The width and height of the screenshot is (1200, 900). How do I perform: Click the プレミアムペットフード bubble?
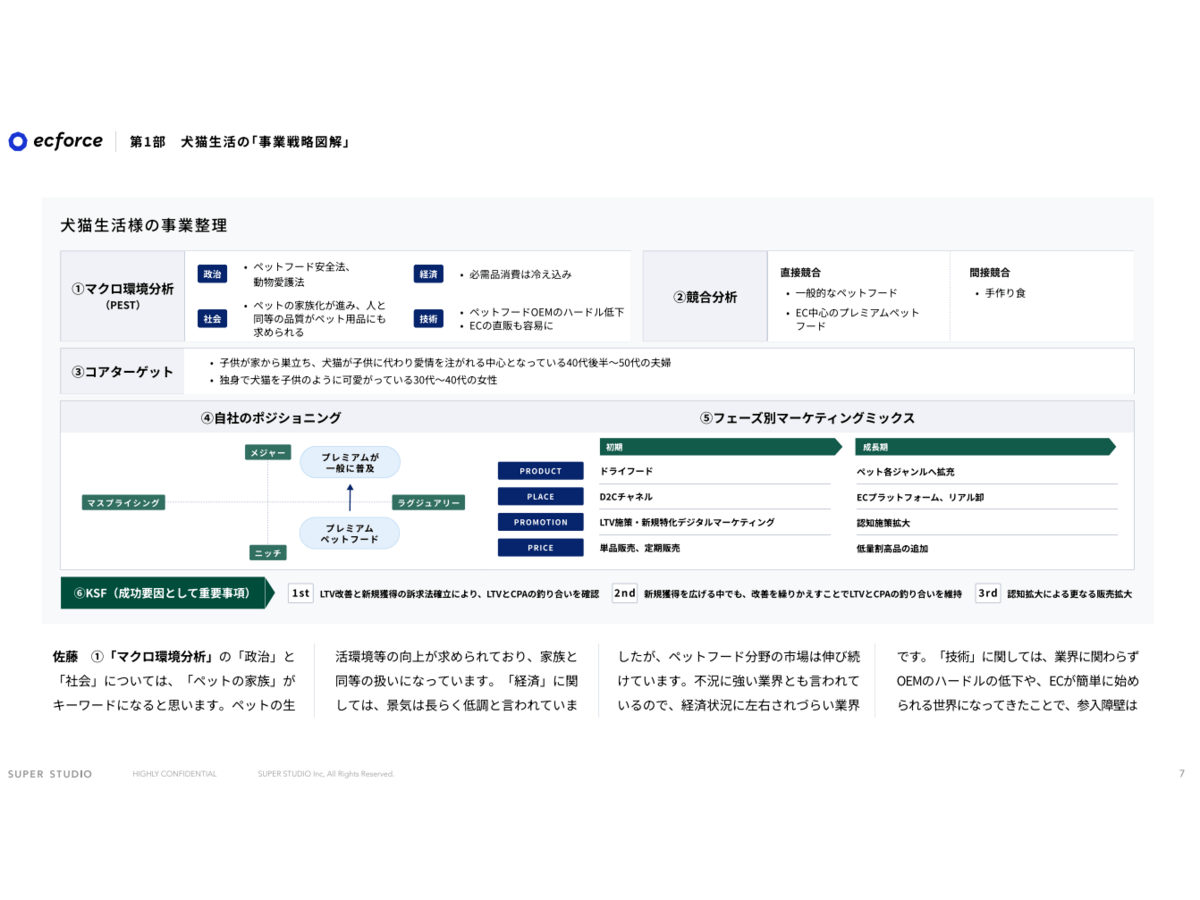[349, 533]
